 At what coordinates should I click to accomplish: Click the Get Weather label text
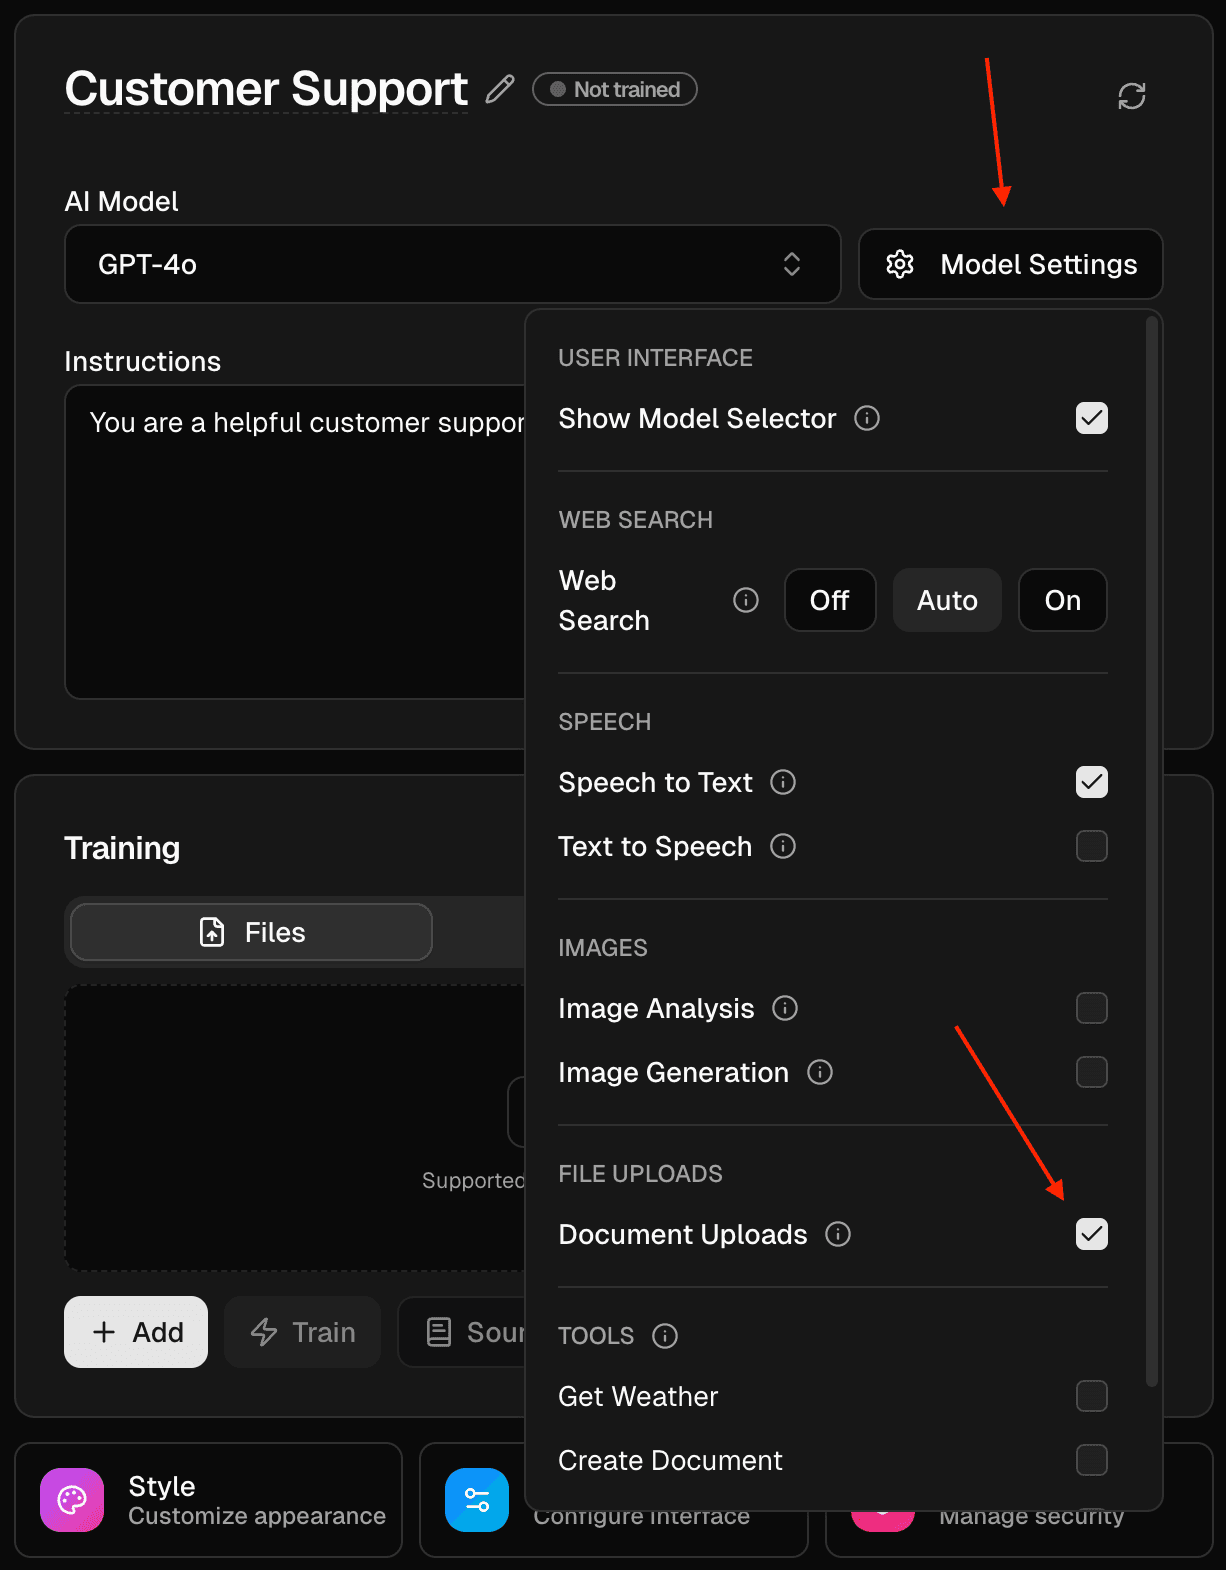(638, 1396)
